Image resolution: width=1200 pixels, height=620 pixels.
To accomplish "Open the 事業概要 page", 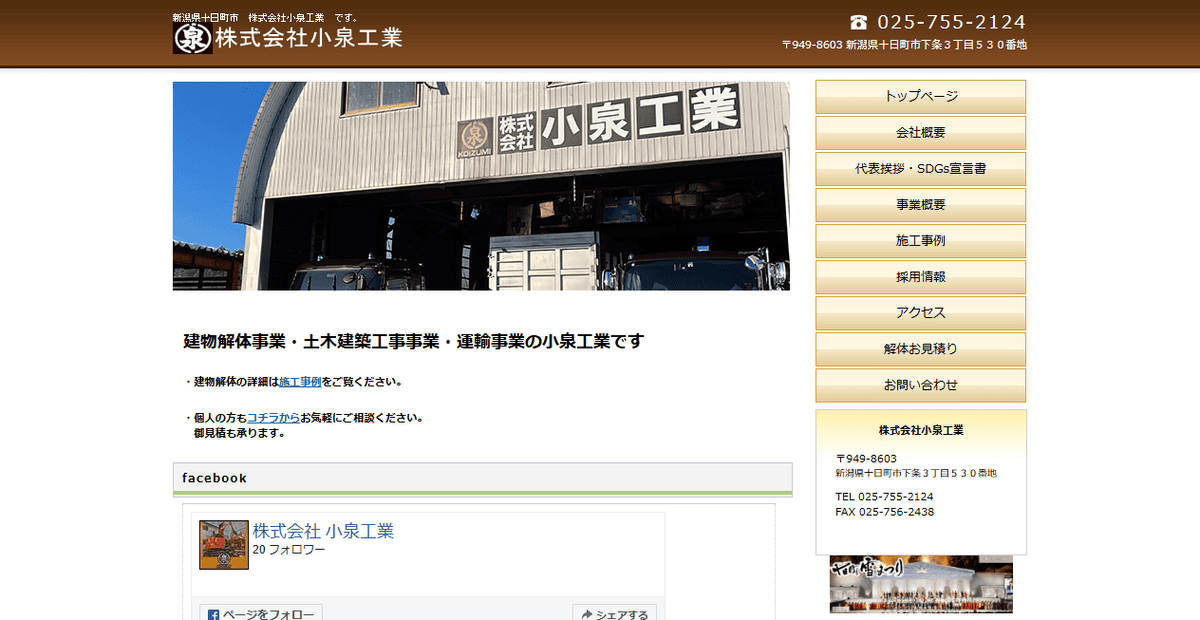I will (x=920, y=205).
